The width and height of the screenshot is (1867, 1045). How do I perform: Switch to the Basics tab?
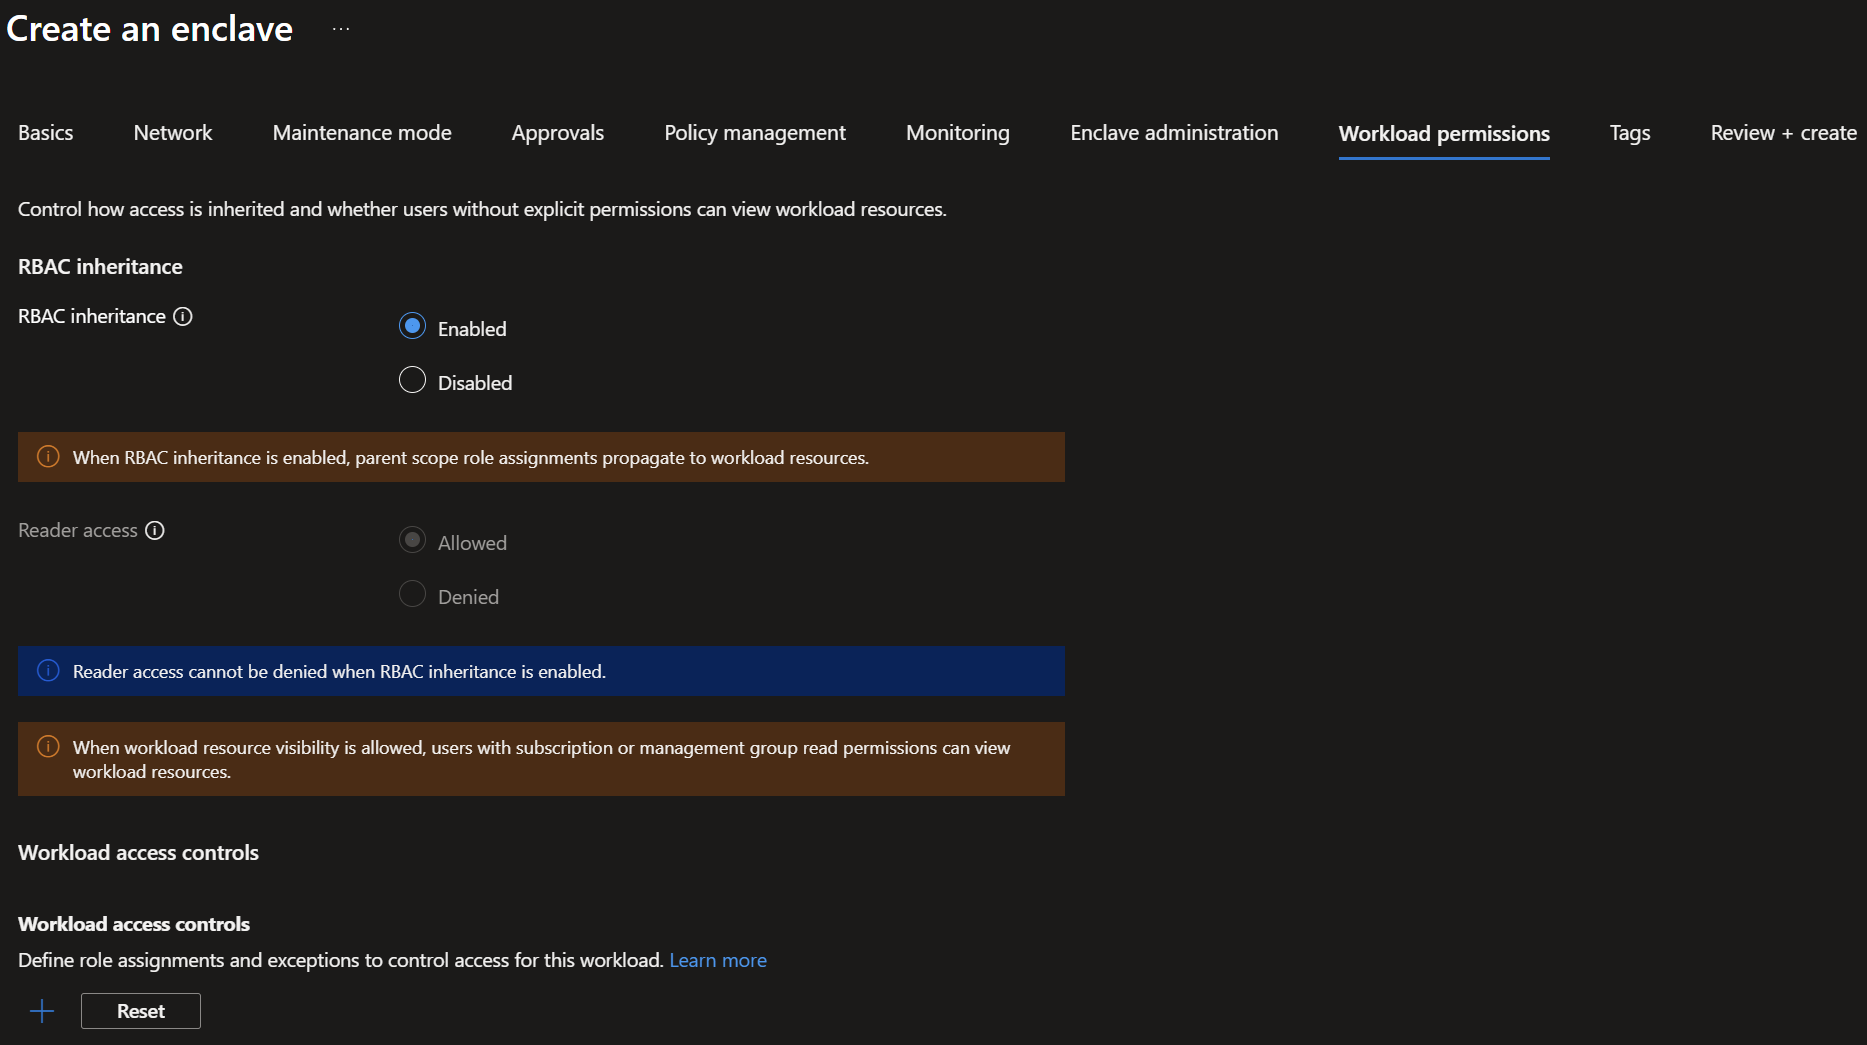point(46,133)
